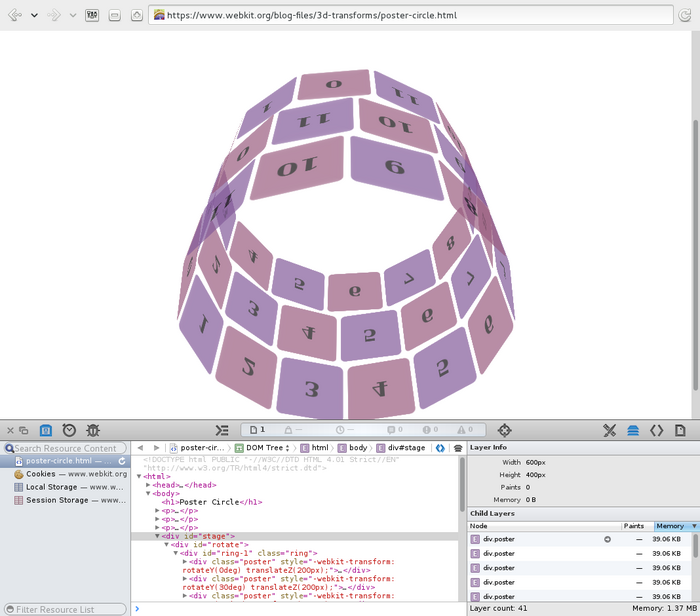Toggle the shadow DOM hat icon

pyautogui.click(x=457, y=448)
